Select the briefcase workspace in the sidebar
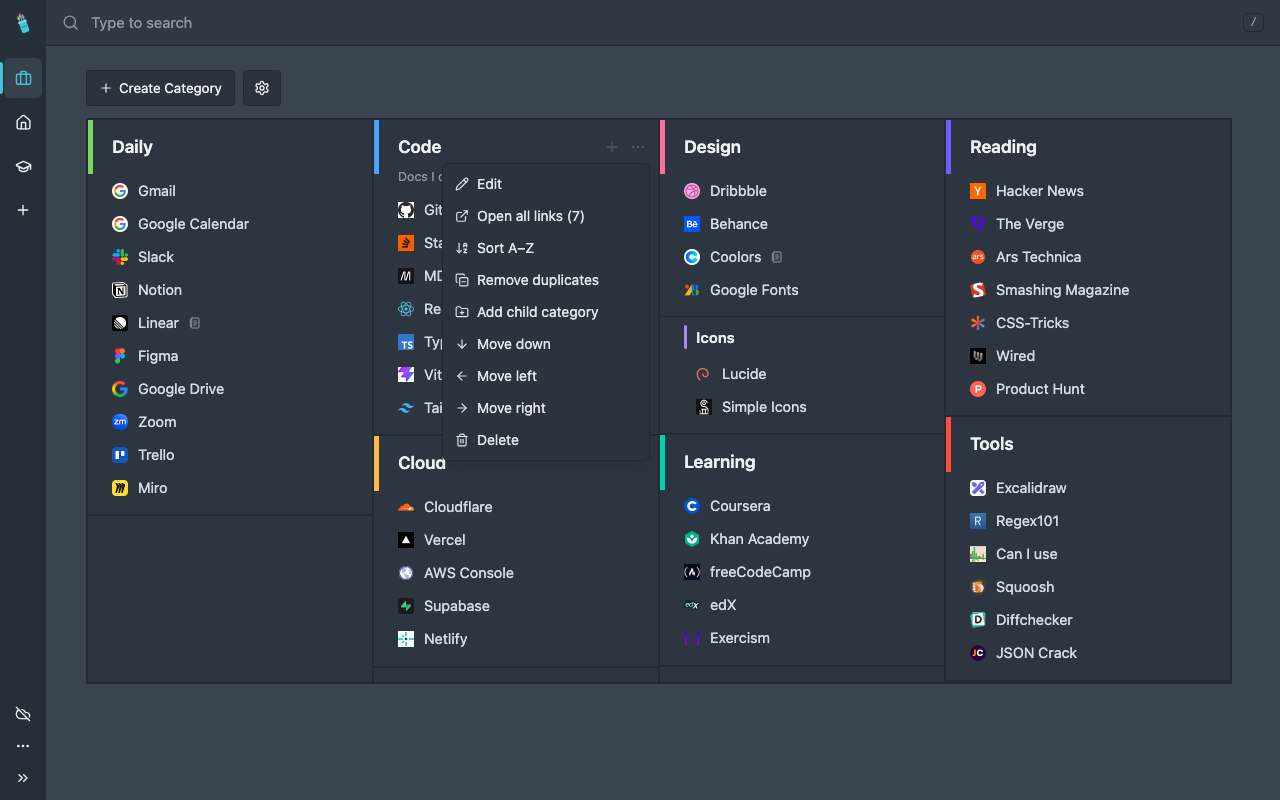 click(x=23, y=78)
